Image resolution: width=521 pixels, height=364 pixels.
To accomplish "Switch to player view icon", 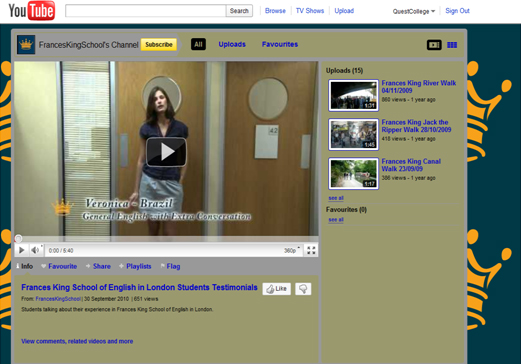I will [x=434, y=45].
